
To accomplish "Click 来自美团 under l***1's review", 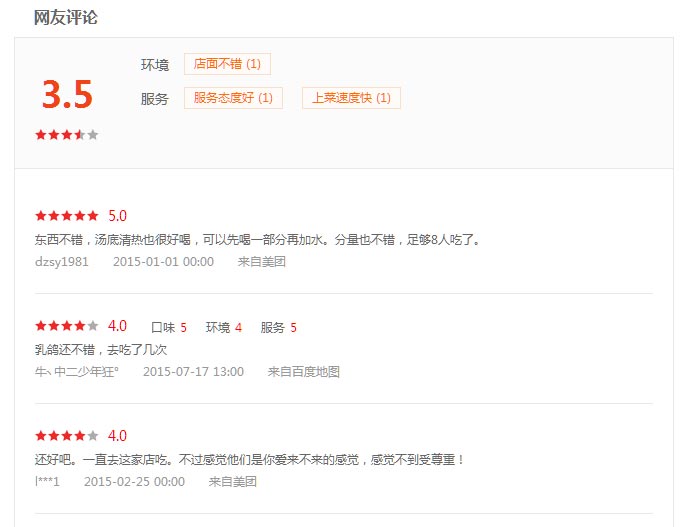I will click(233, 482).
